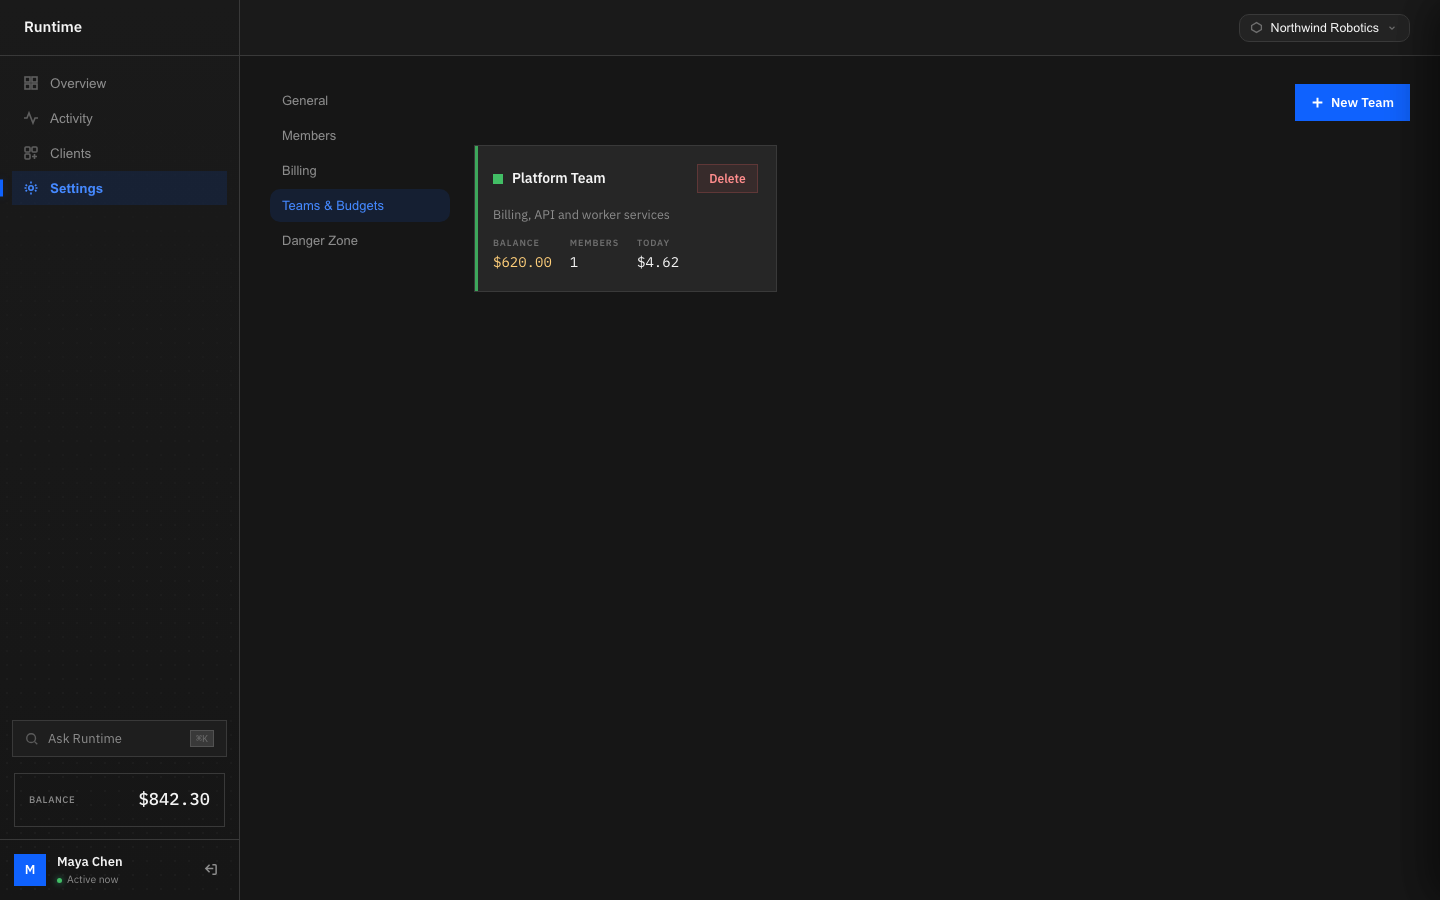The width and height of the screenshot is (1440, 900).
Task: Select Settings in the sidebar
Action: pyautogui.click(x=119, y=188)
